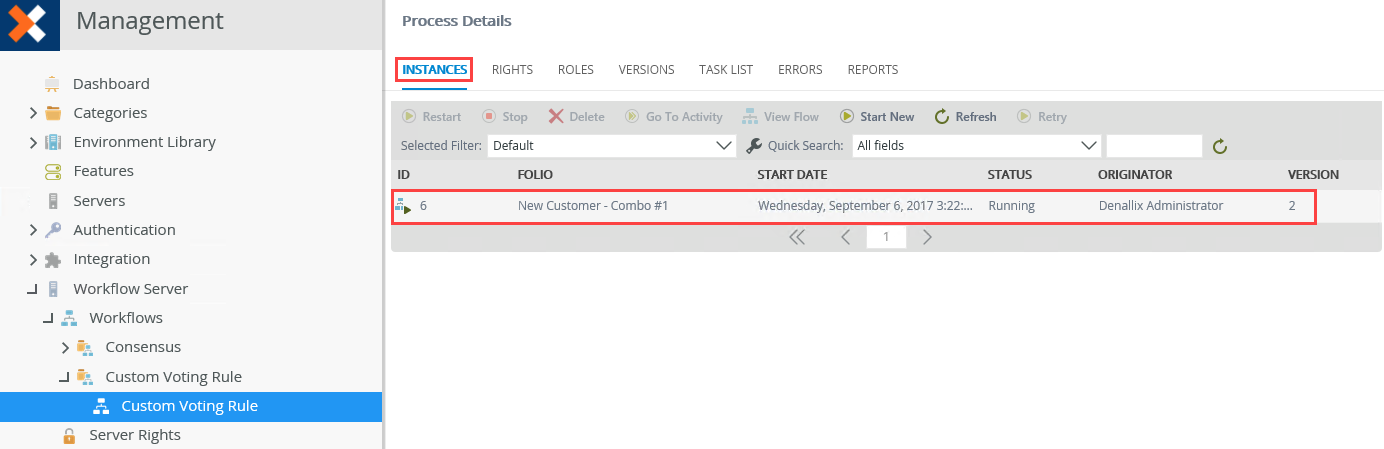Click the Quick Search text box
Screen dimensions: 1384x449
pos(1154,146)
